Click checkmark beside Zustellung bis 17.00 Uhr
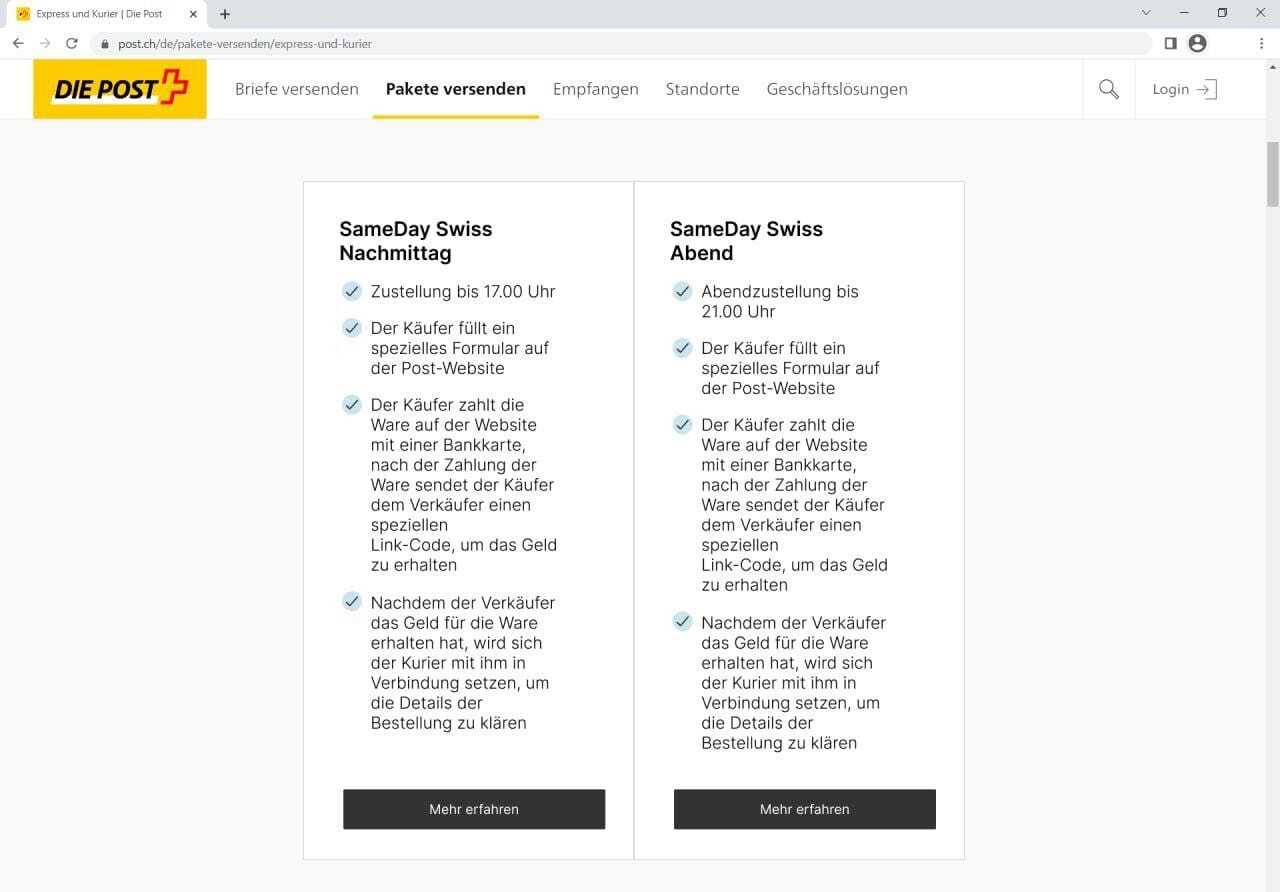The width and height of the screenshot is (1280, 892). click(x=352, y=291)
